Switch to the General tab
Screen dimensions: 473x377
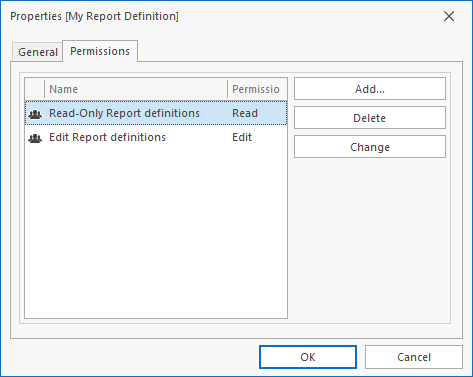(38, 52)
